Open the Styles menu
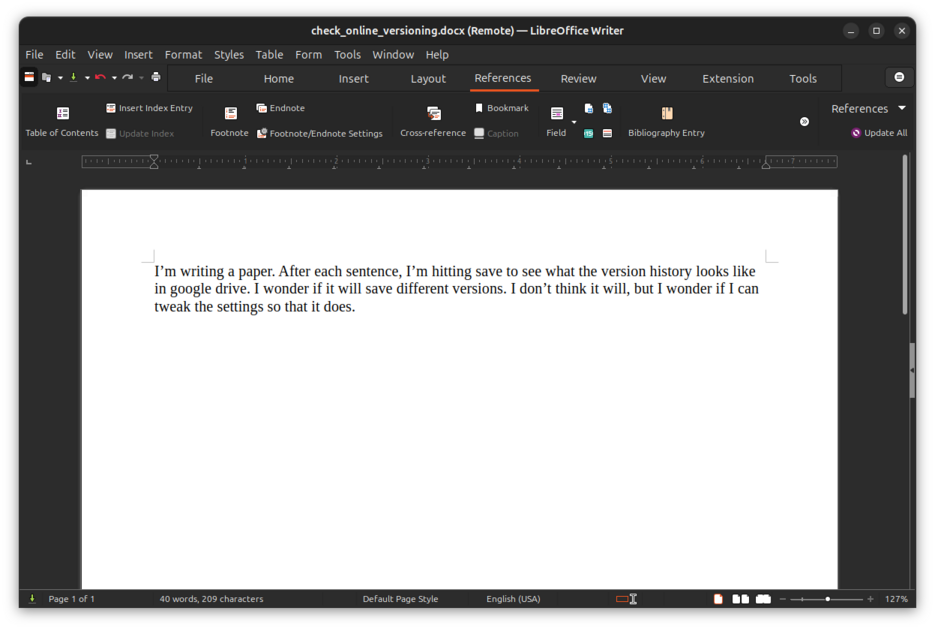Screen dimensions: 935x629 point(229,54)
